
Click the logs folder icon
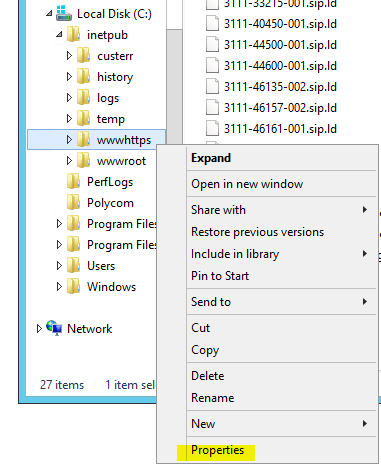click(83, 98)
